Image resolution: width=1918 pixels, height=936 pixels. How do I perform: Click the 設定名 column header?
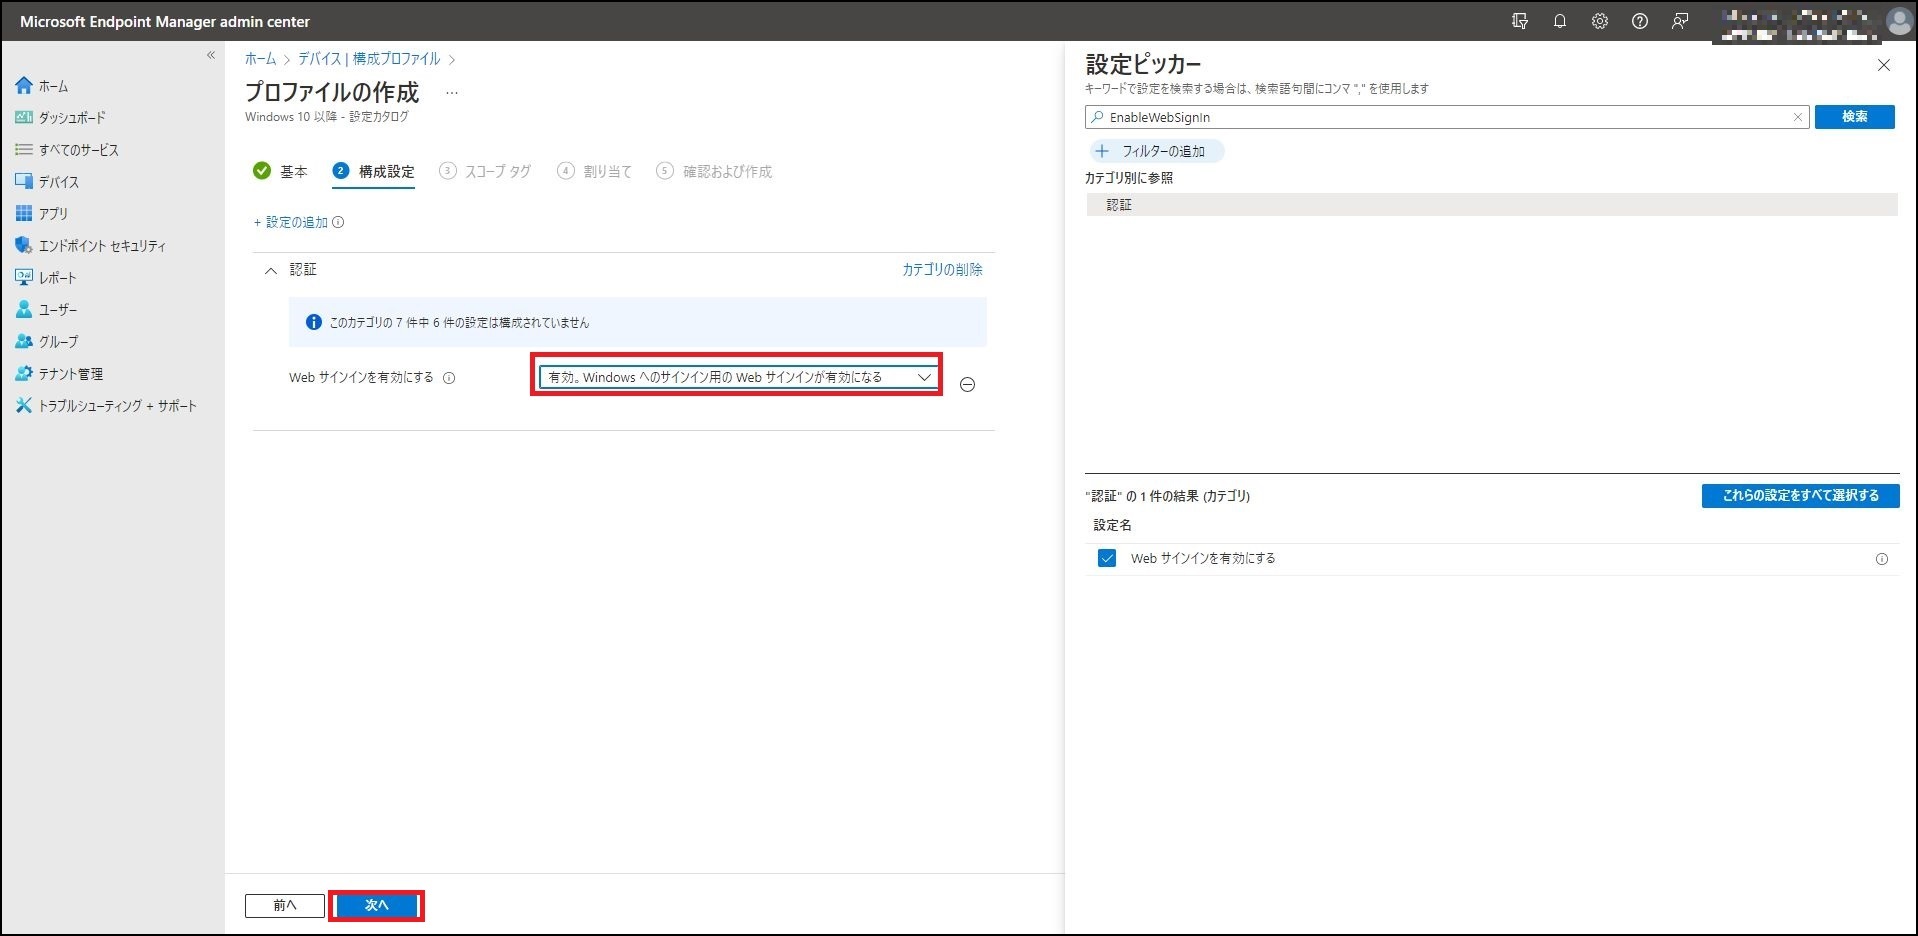click(x=1113, y=525)
